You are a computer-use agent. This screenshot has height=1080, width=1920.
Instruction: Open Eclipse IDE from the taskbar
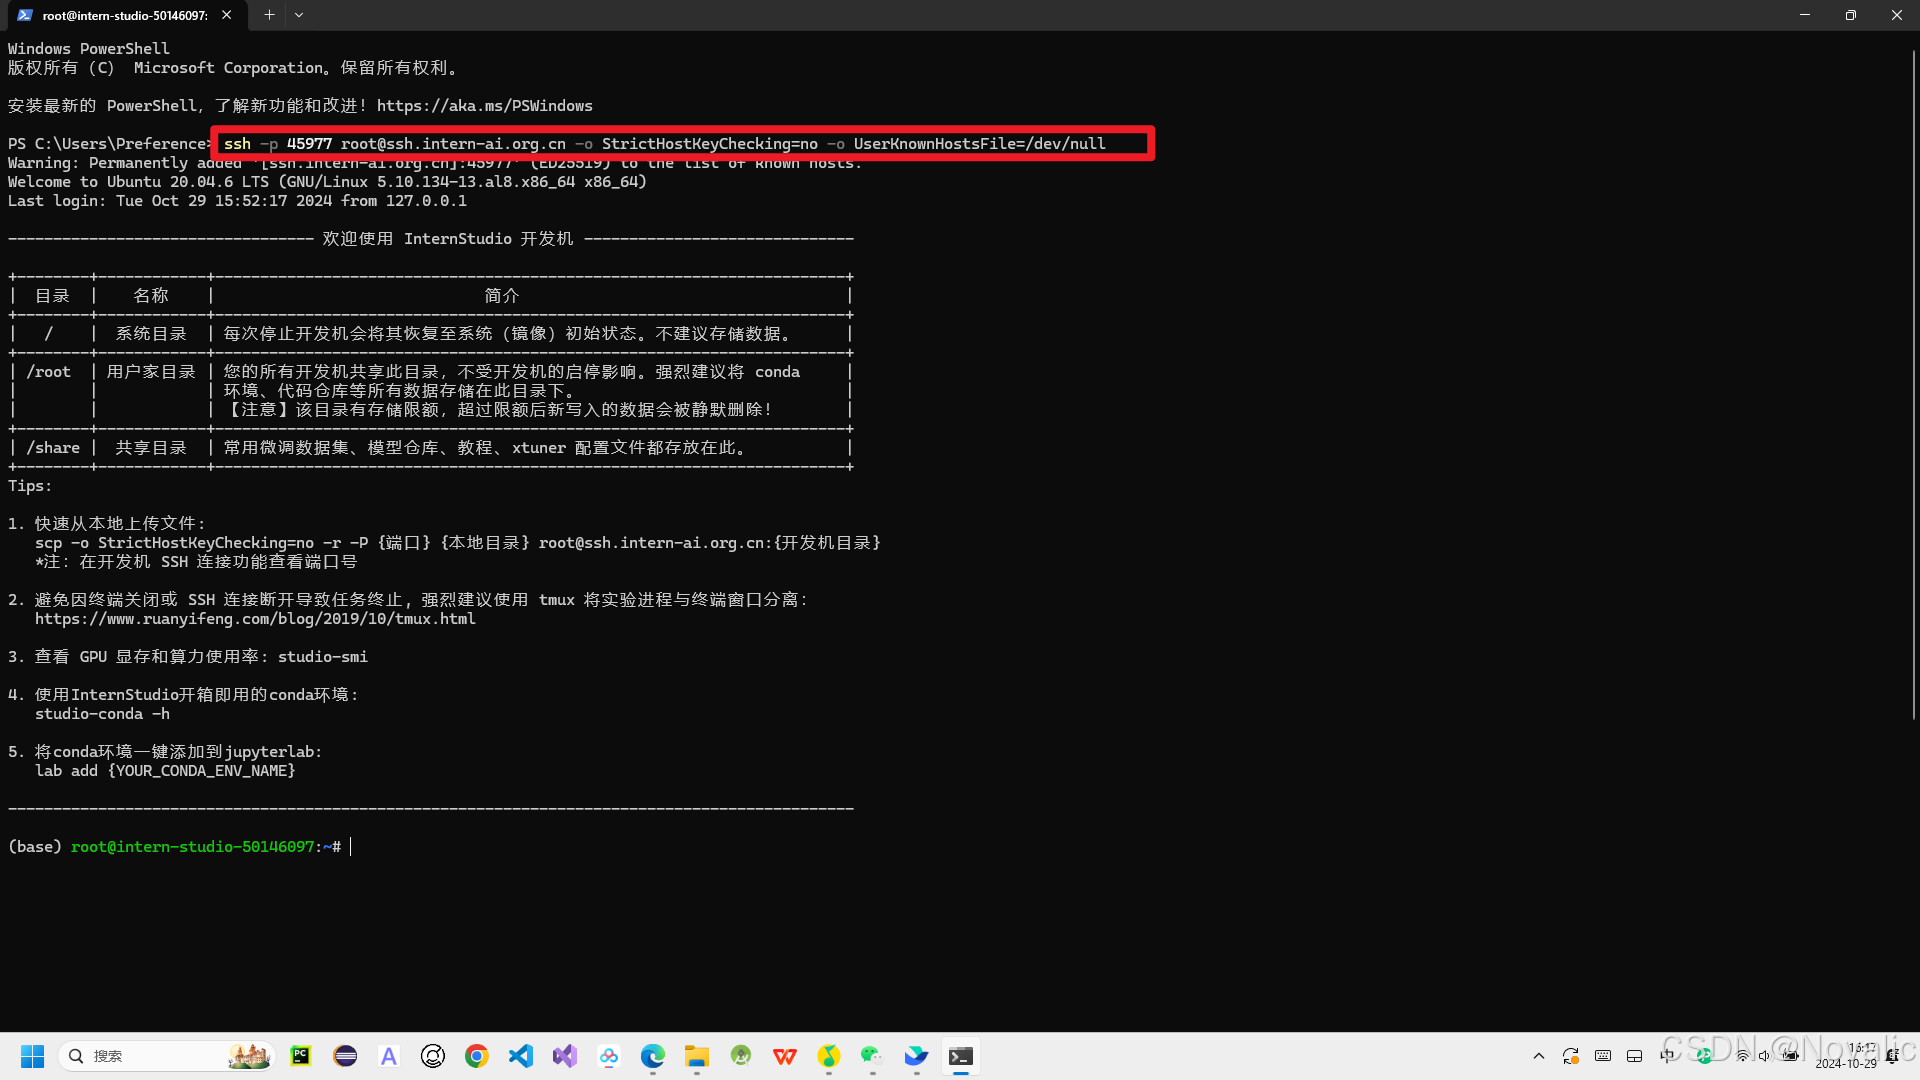345,1056
